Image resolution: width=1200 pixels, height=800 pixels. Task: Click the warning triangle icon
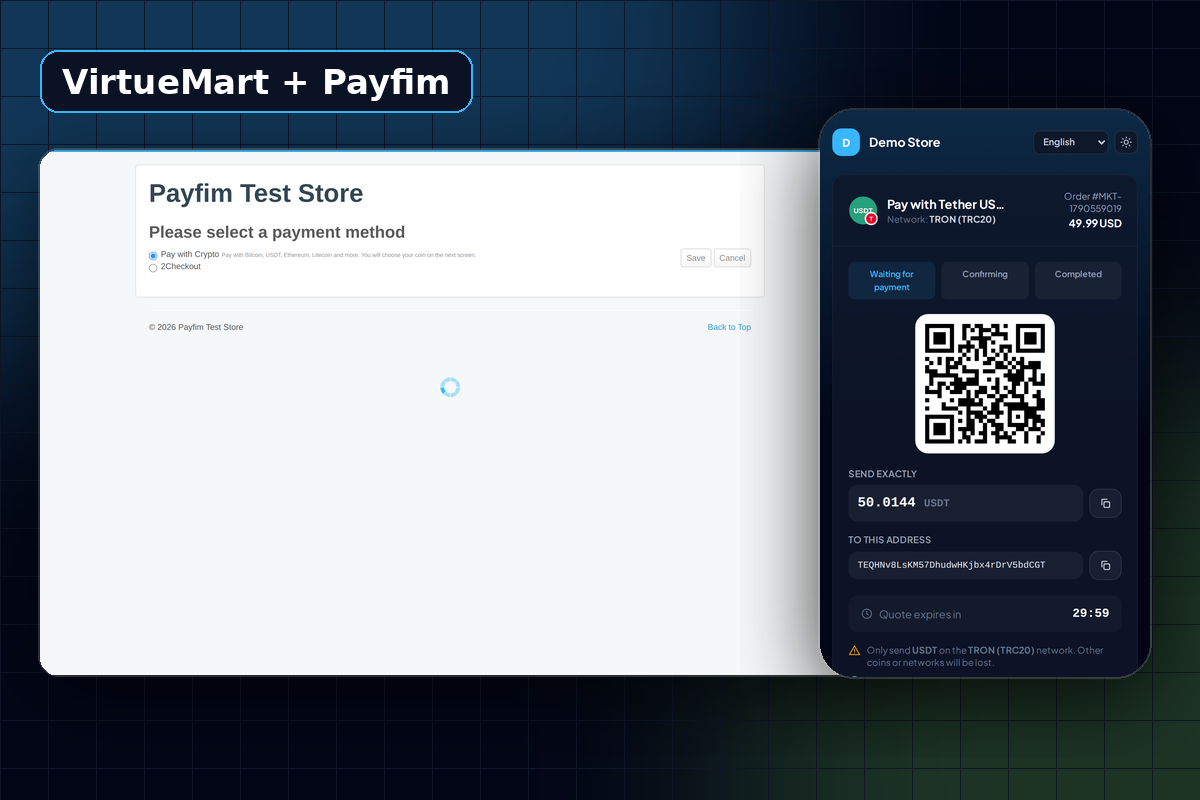tap(854, 650)
